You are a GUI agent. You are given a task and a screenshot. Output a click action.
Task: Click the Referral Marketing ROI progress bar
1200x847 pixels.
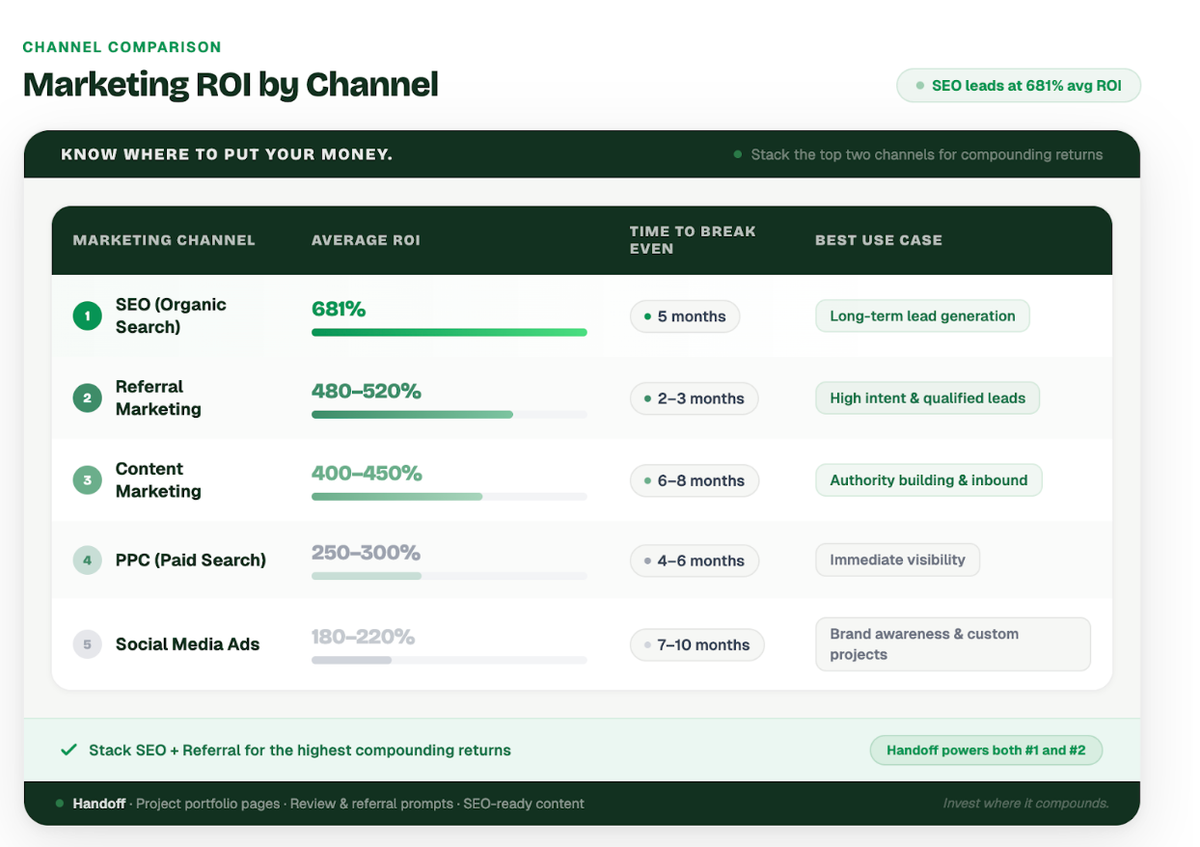[x=449, y=414]
